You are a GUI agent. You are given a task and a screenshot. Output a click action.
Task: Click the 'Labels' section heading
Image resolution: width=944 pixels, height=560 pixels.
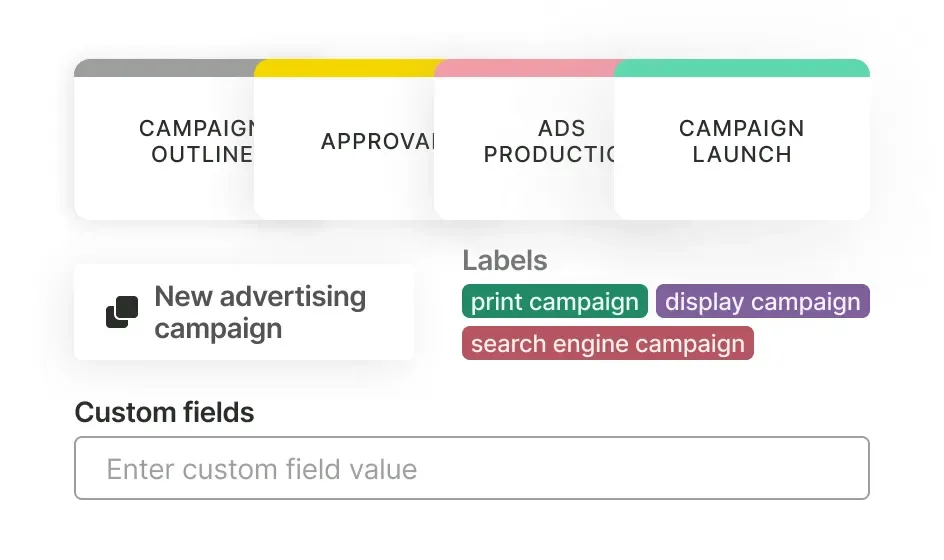505,261
